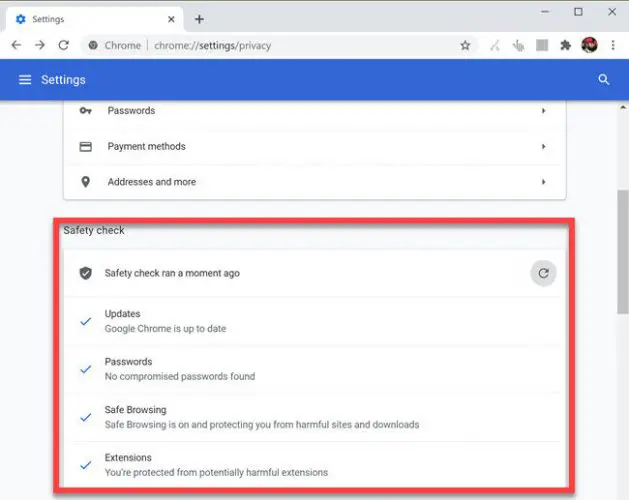Click the page vertical scrollbar thumb

pyautogui.click(x=623, y=252)
